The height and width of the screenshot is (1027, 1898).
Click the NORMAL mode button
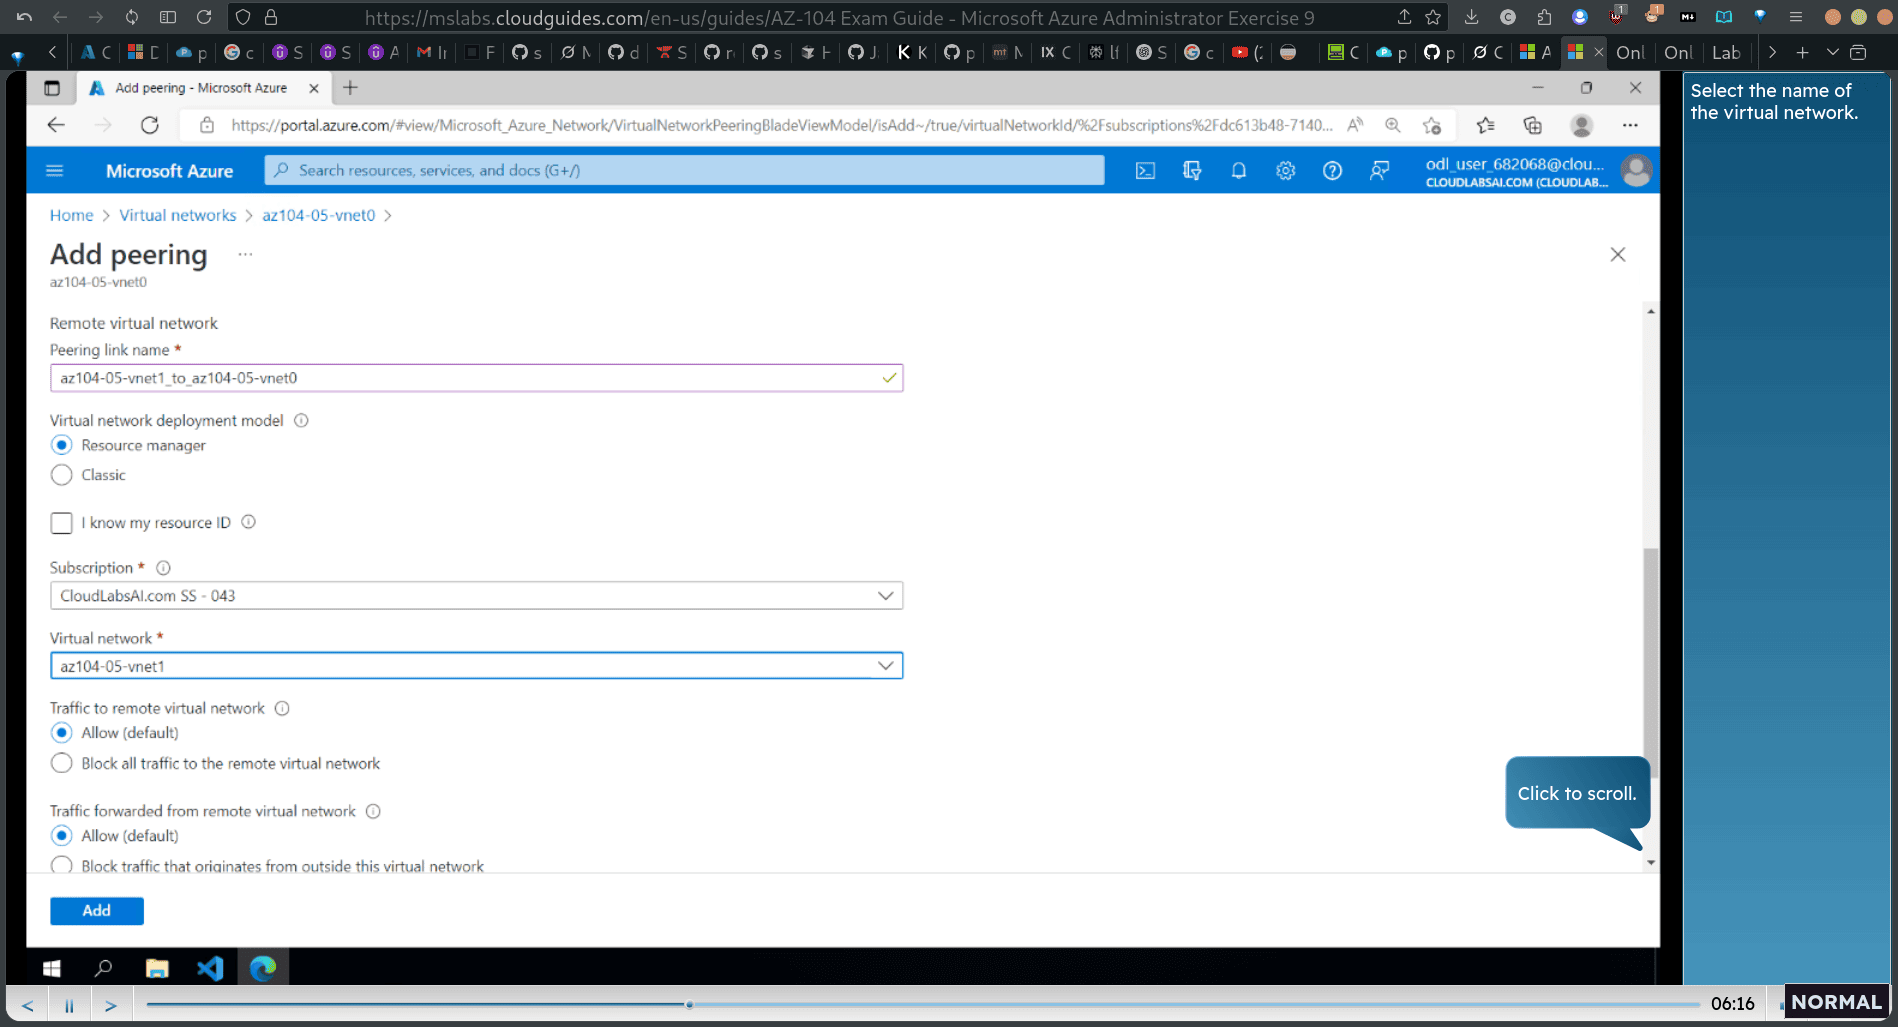pos(1836,1002)
